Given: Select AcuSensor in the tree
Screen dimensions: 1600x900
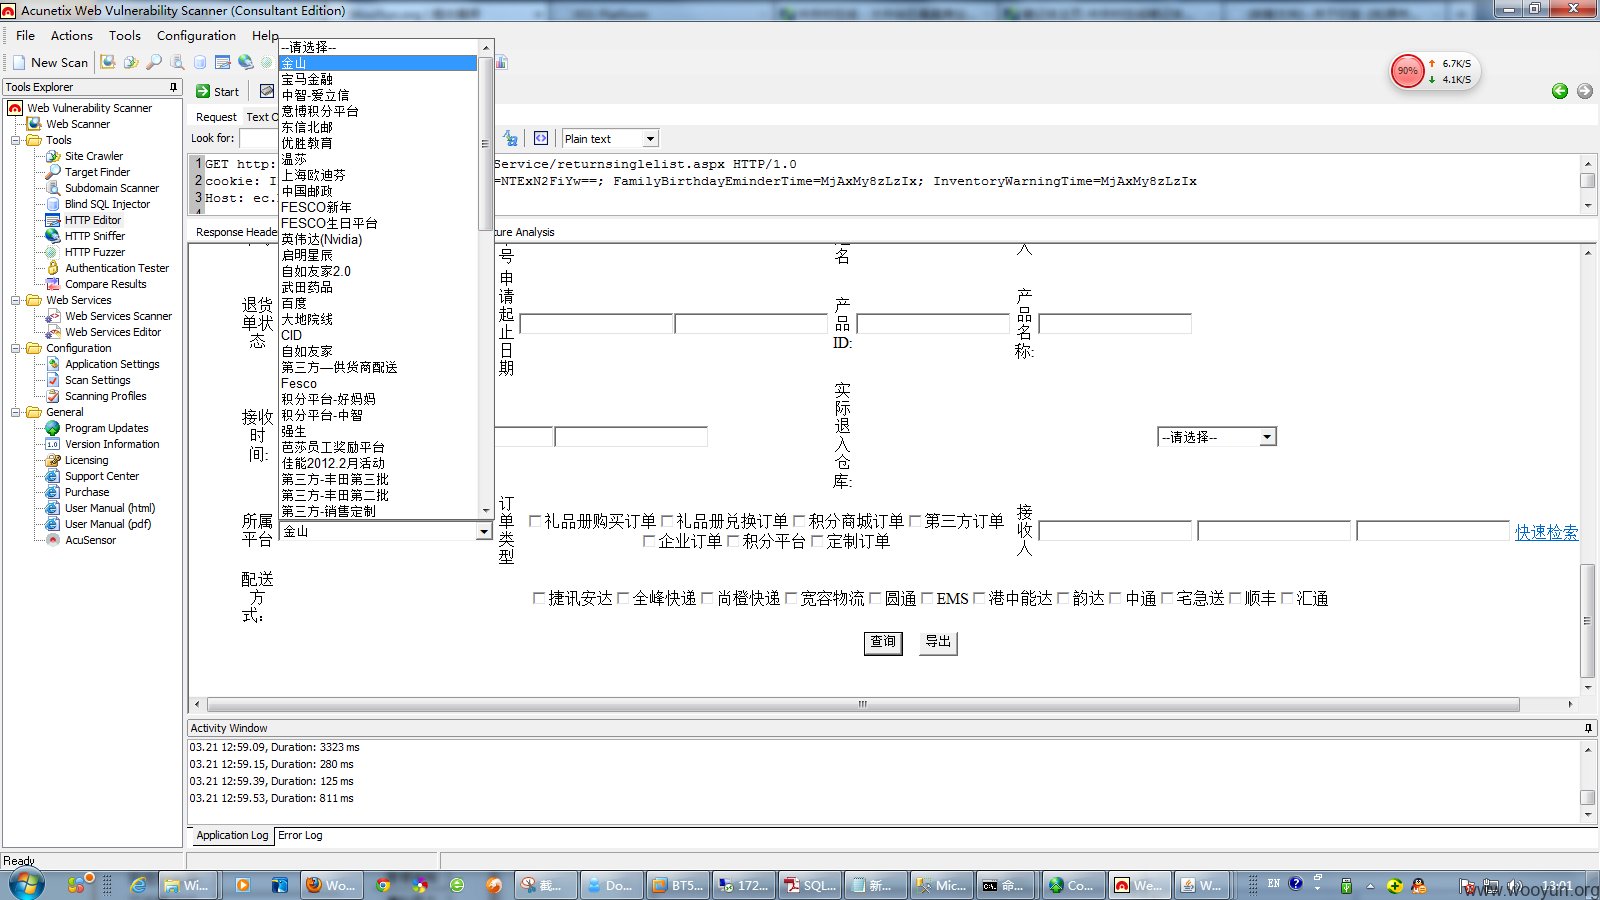Looking at the screenshot, I should [x=90, y=540].
